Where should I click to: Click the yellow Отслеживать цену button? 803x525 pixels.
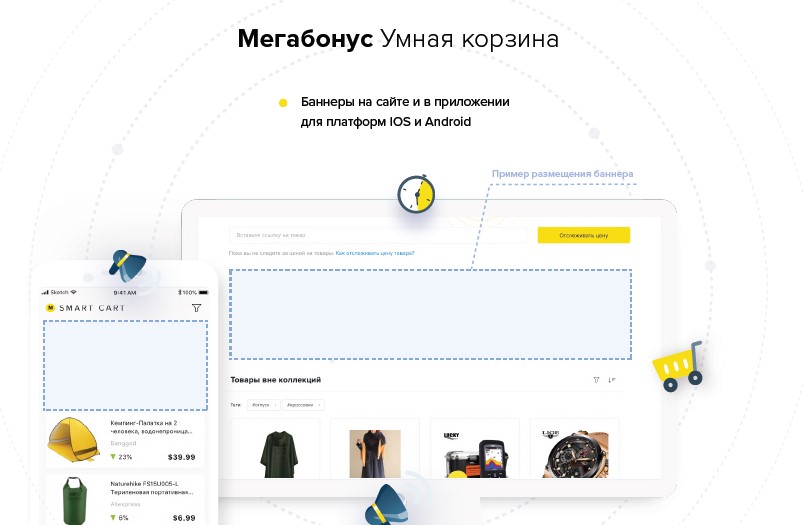(x=583, y=235)
